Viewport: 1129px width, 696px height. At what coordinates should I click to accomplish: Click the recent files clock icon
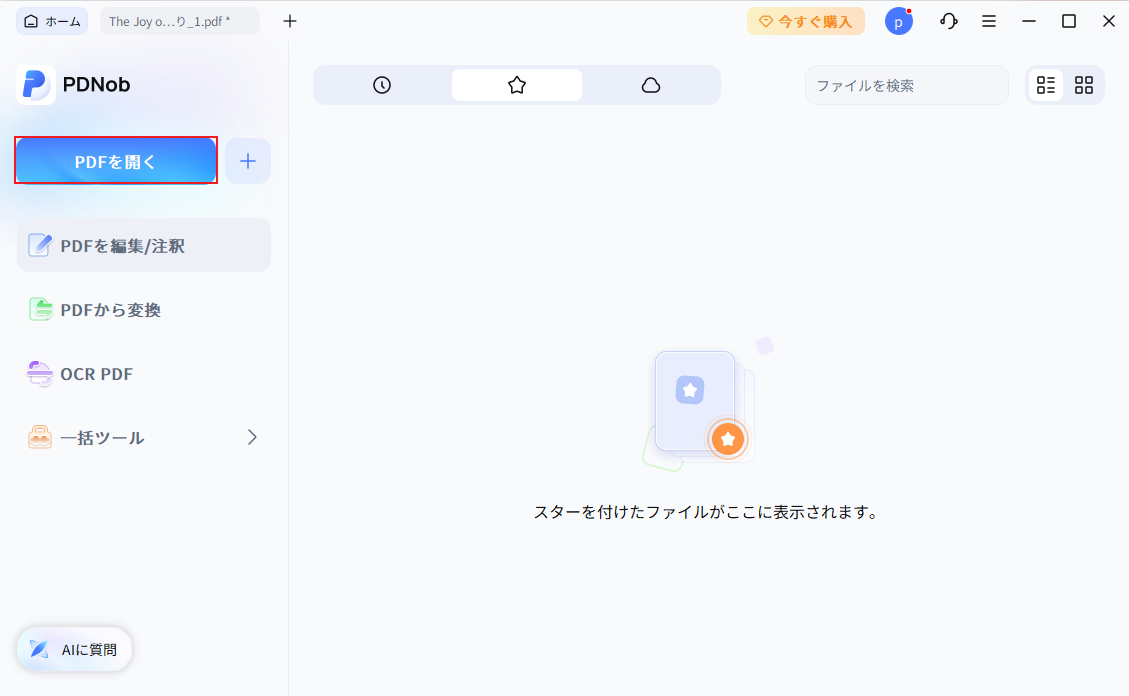coord(381,85)
